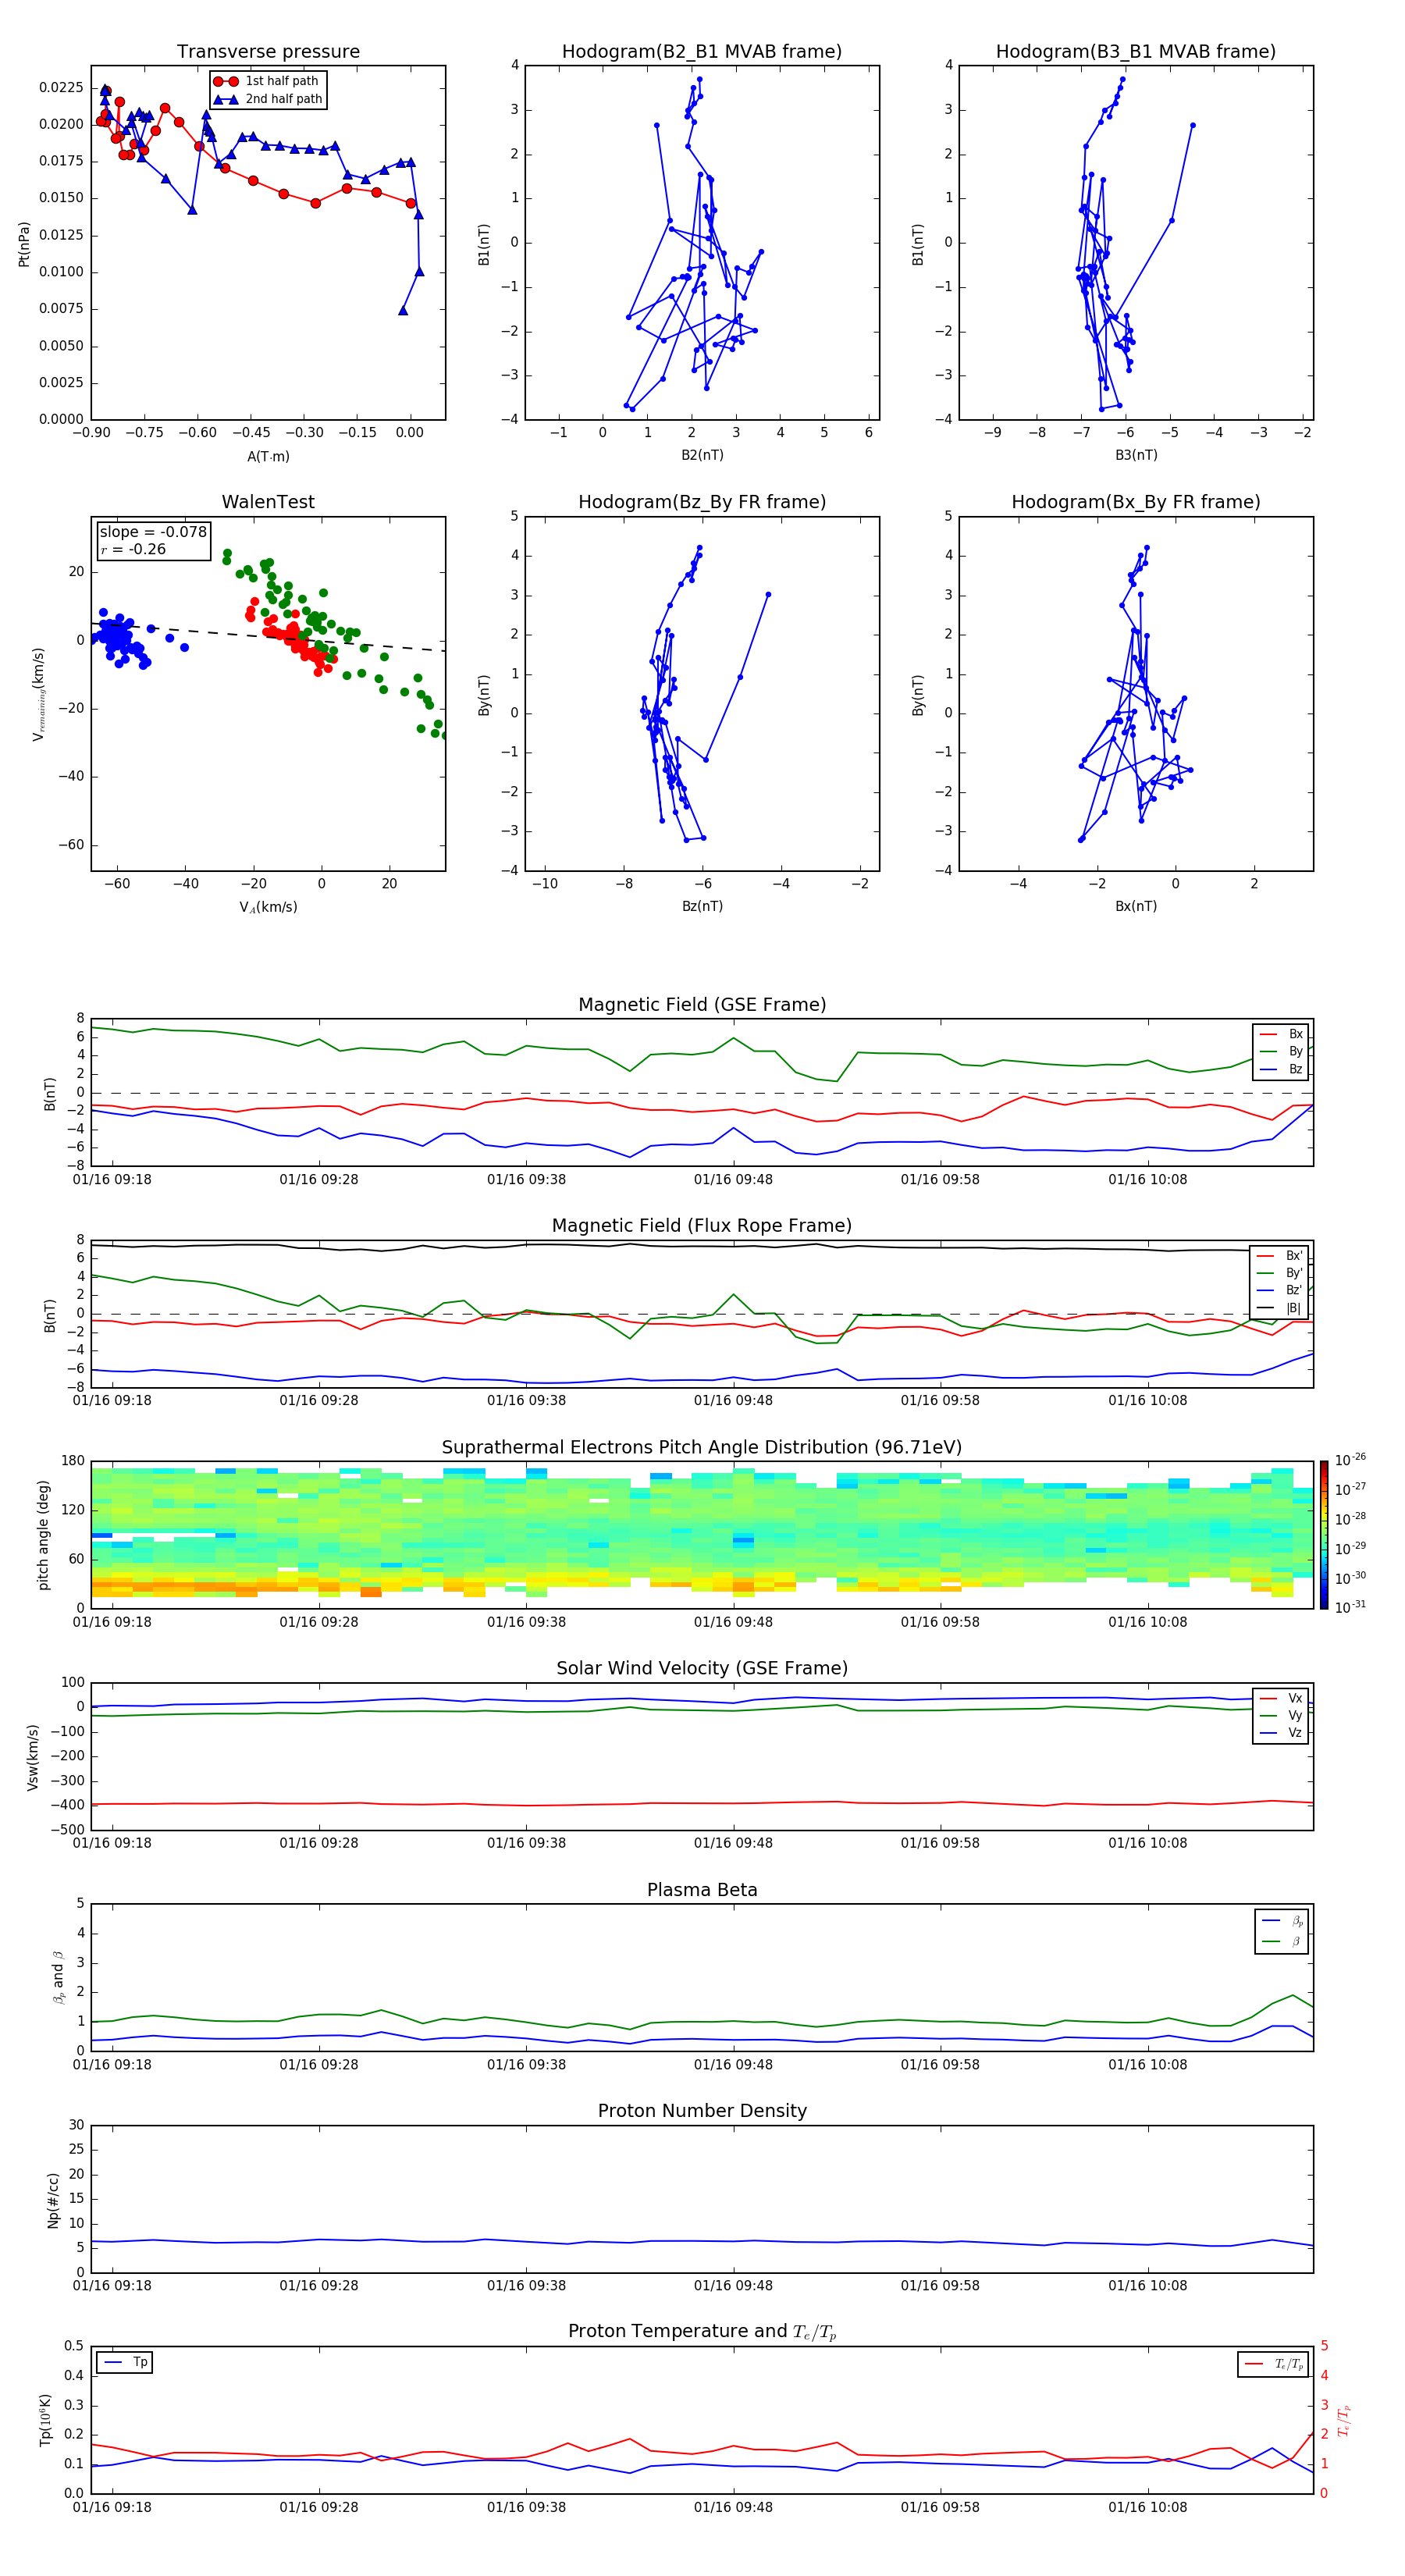Click the Bx' legend entry in flux rope panel
The height and width of the screenshot is (2576, 1405).
pos(1279,1256)
